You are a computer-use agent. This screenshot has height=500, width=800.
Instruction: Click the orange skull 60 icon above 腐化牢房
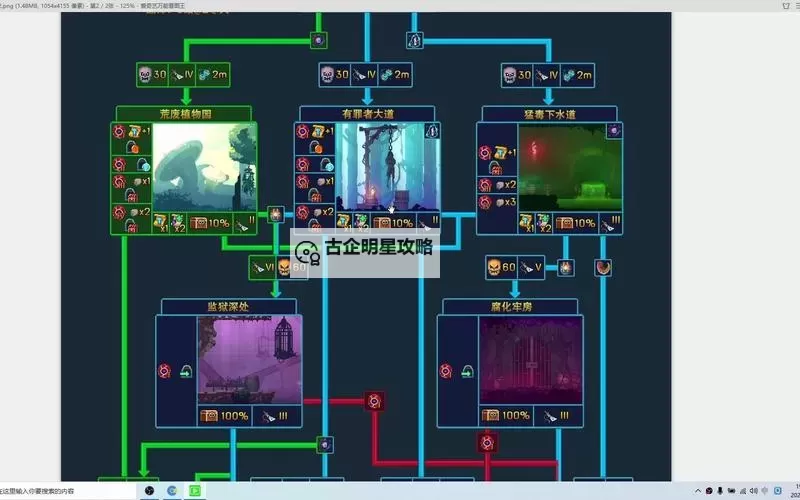click(495, 268)
